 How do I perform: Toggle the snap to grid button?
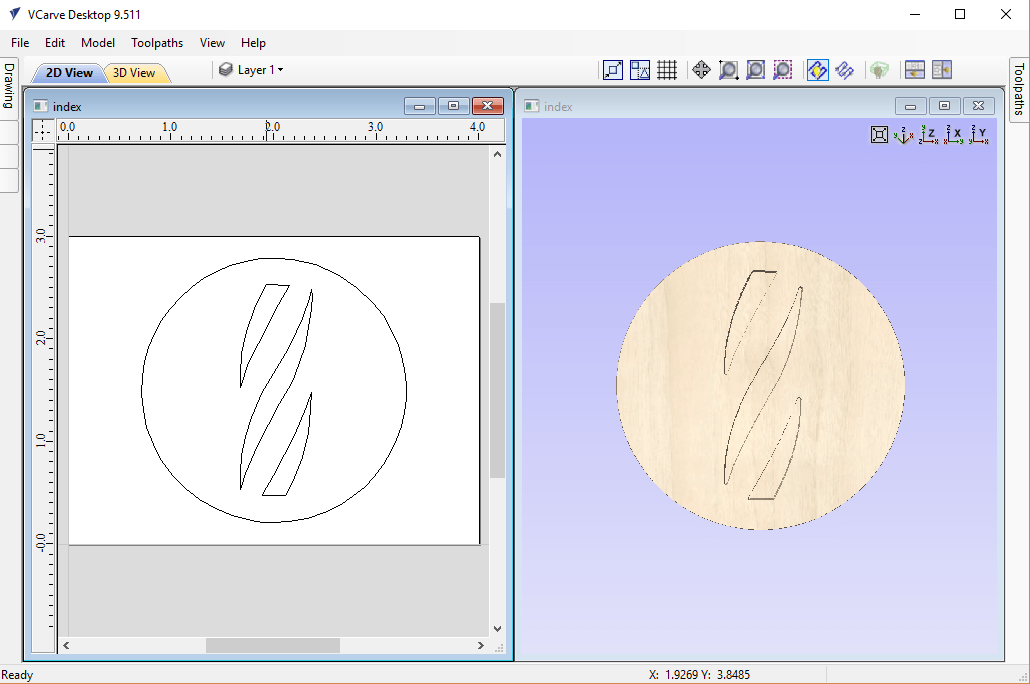coord(667,70)
